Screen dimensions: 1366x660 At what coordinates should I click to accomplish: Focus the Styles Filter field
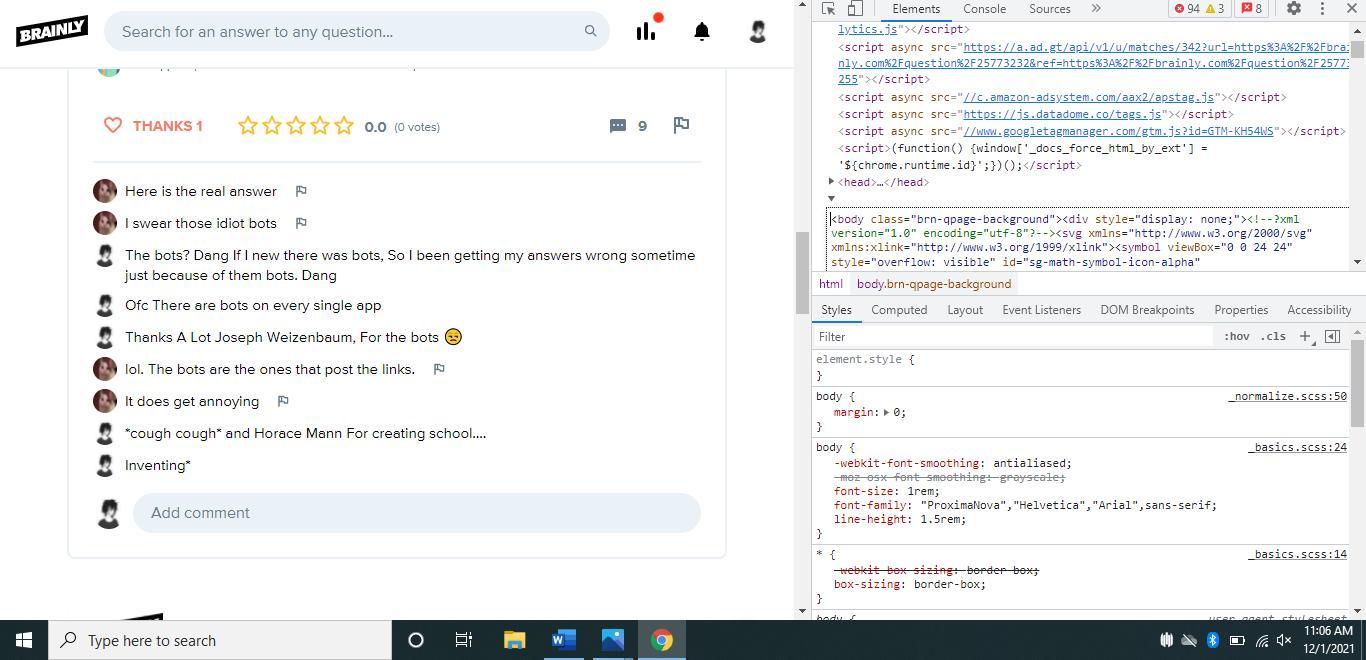point(1014,337)
